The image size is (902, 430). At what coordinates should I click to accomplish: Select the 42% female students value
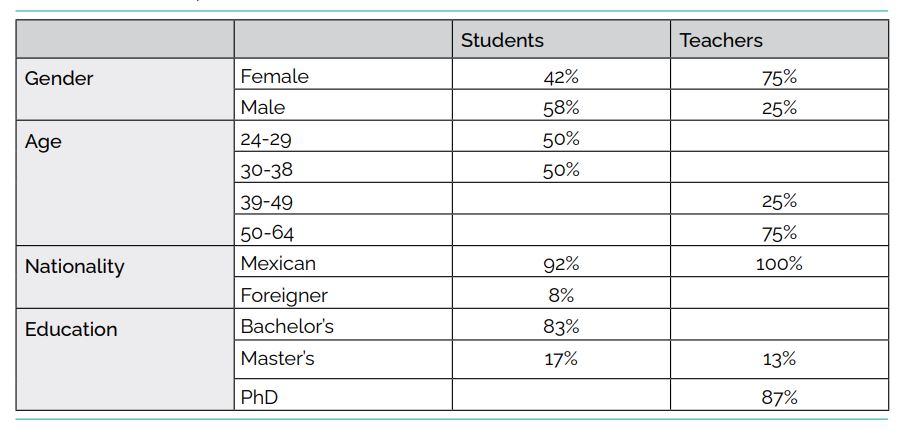point(561,77)
